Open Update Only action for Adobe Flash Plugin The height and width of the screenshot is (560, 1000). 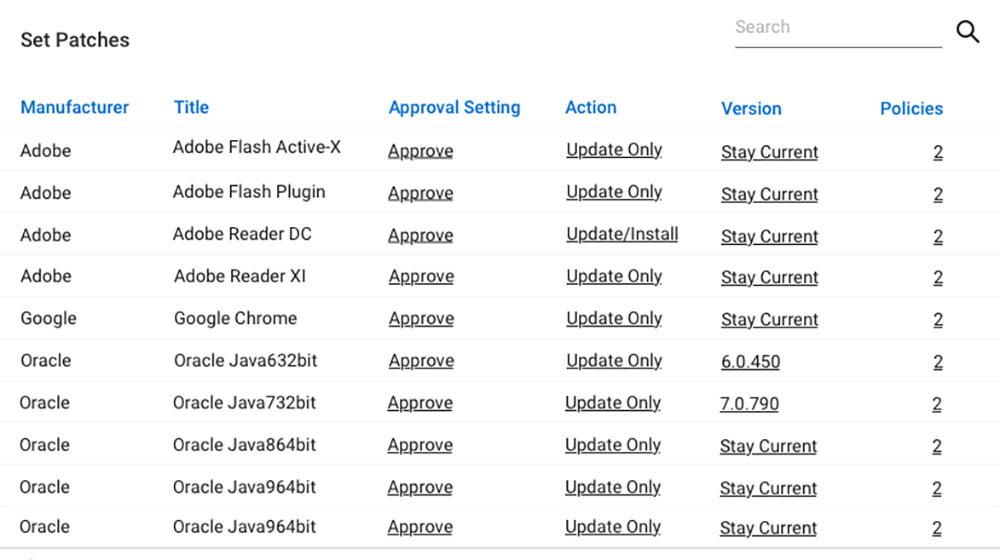click(614, 192)
